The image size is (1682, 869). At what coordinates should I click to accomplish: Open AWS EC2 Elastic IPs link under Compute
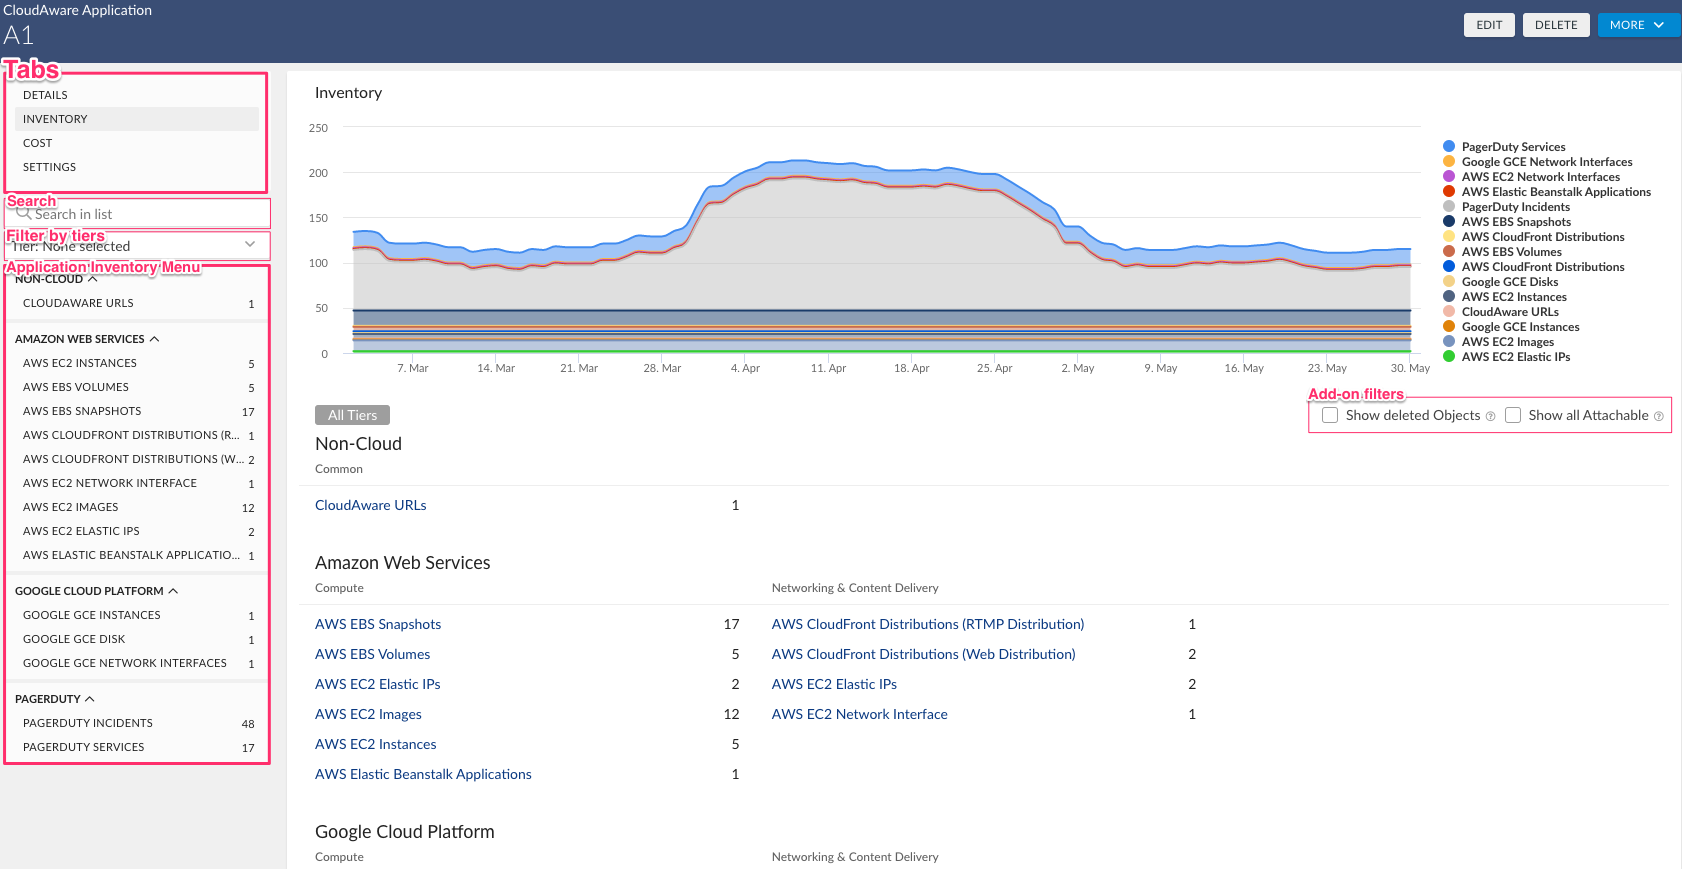pyautogui.click(x=377, y=684)
